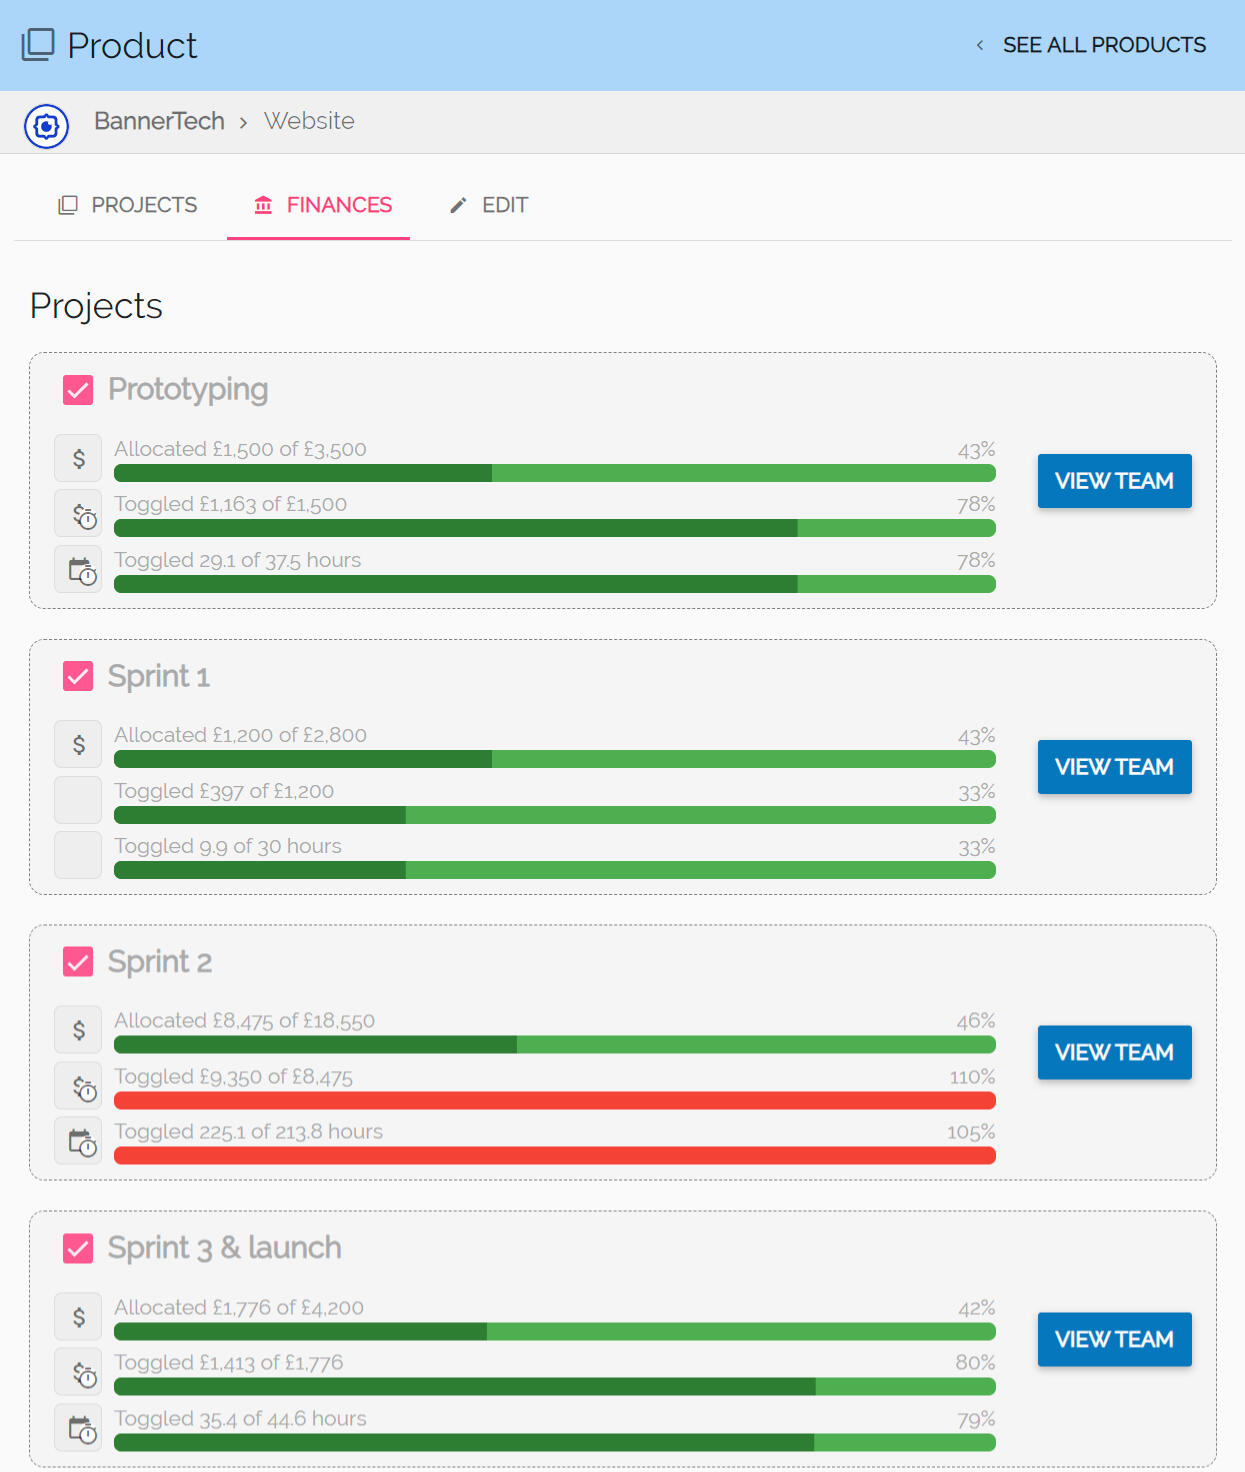
Task: Open SEE ALL PRODUCTS link
Action: pos(1104,45)
